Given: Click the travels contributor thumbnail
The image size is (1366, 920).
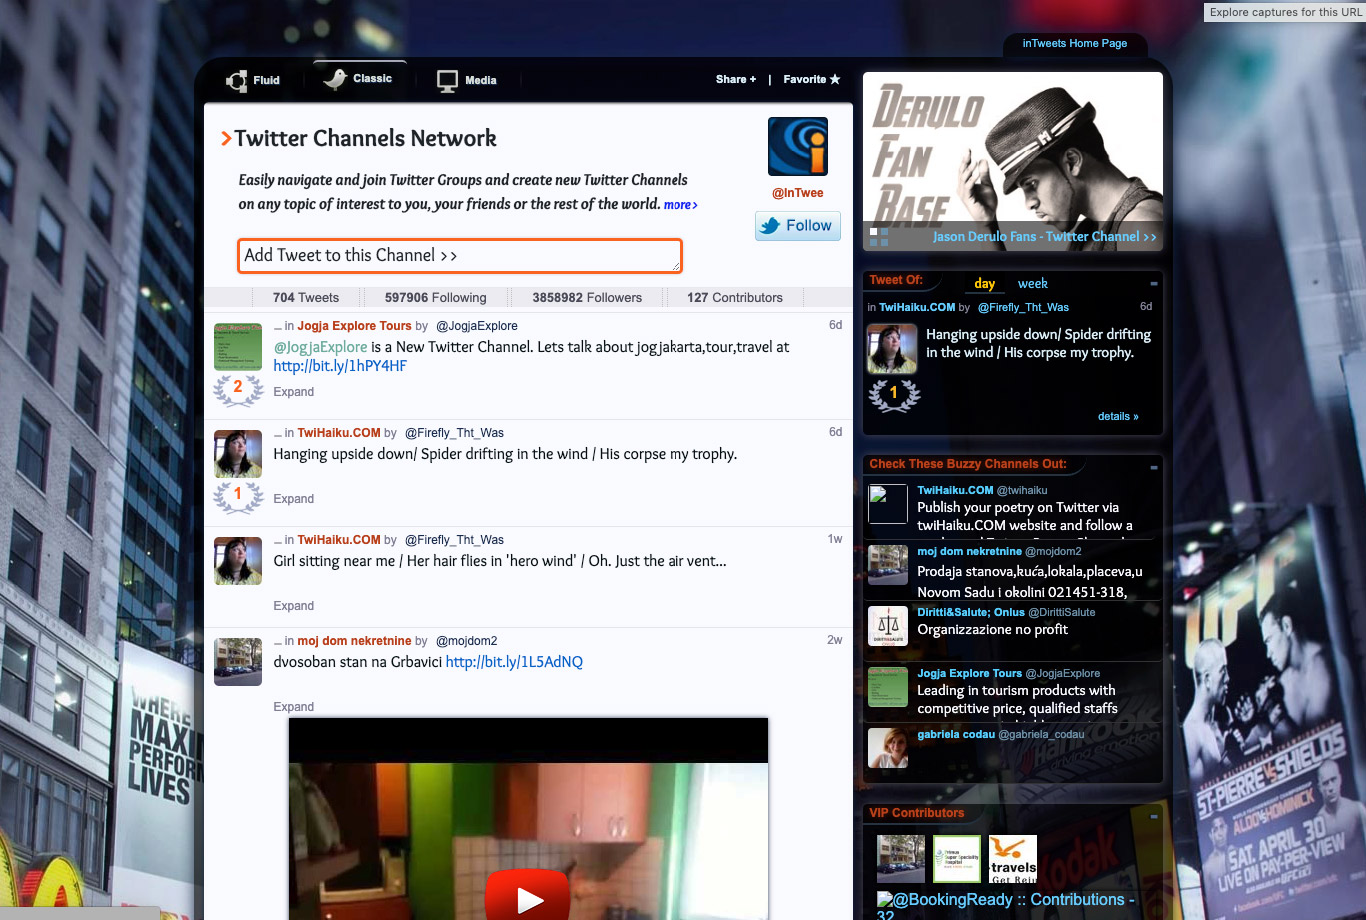Looking at the screenshot, I should (x=1013, y=859).
